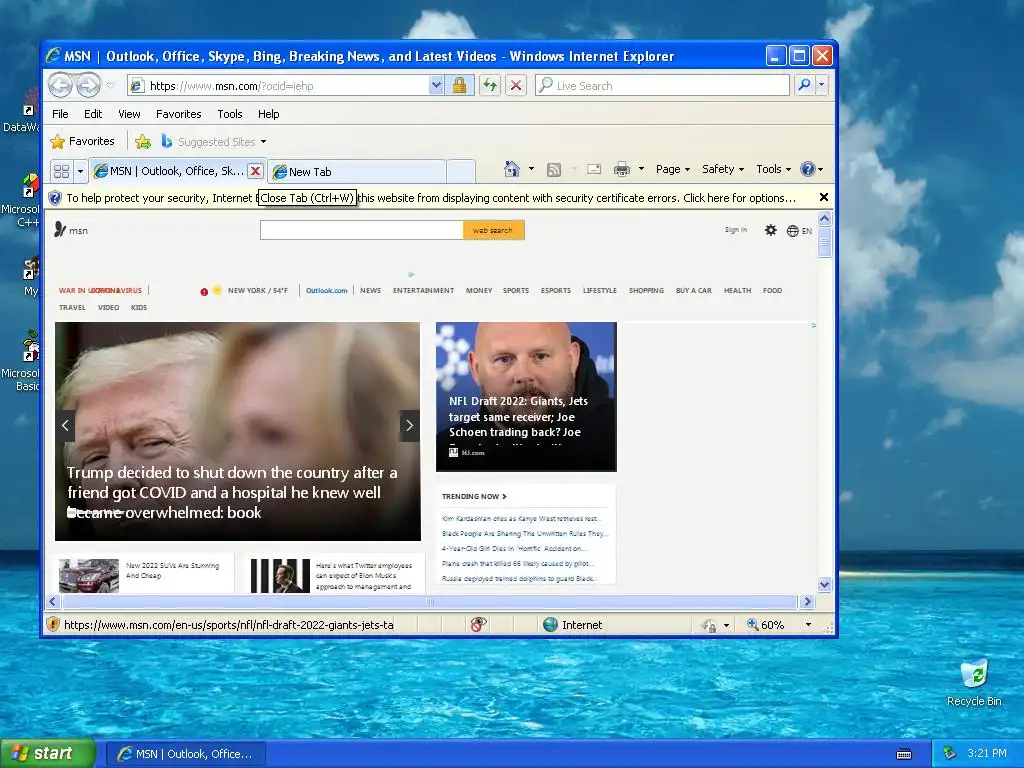Viewport: 1024px width, 768px height.
Task: Open the Outlook.com navigation link
Action: pos(327,291)
